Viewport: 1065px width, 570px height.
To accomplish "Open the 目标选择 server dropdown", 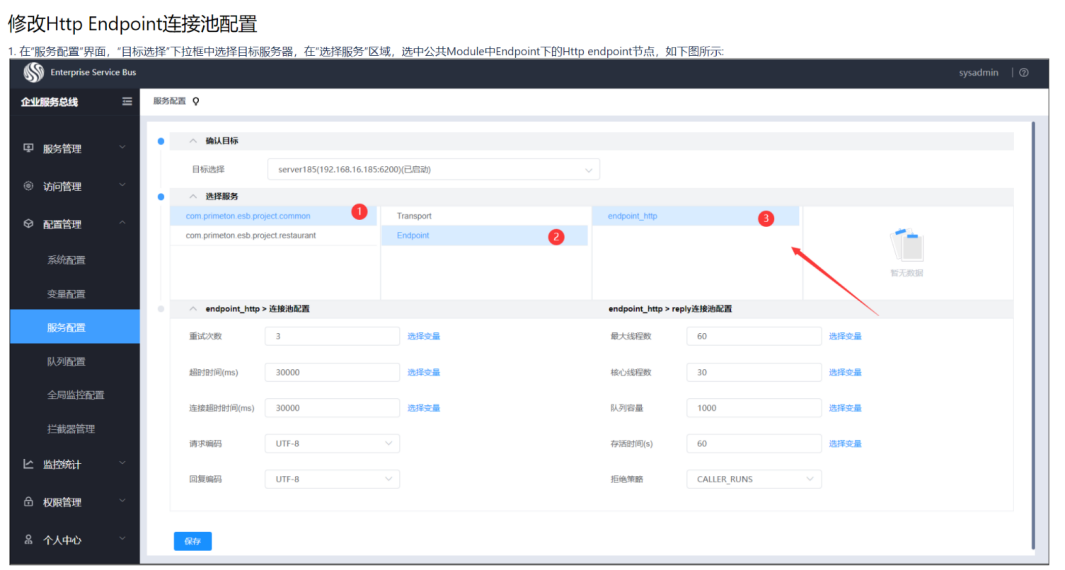I will 433,170.
